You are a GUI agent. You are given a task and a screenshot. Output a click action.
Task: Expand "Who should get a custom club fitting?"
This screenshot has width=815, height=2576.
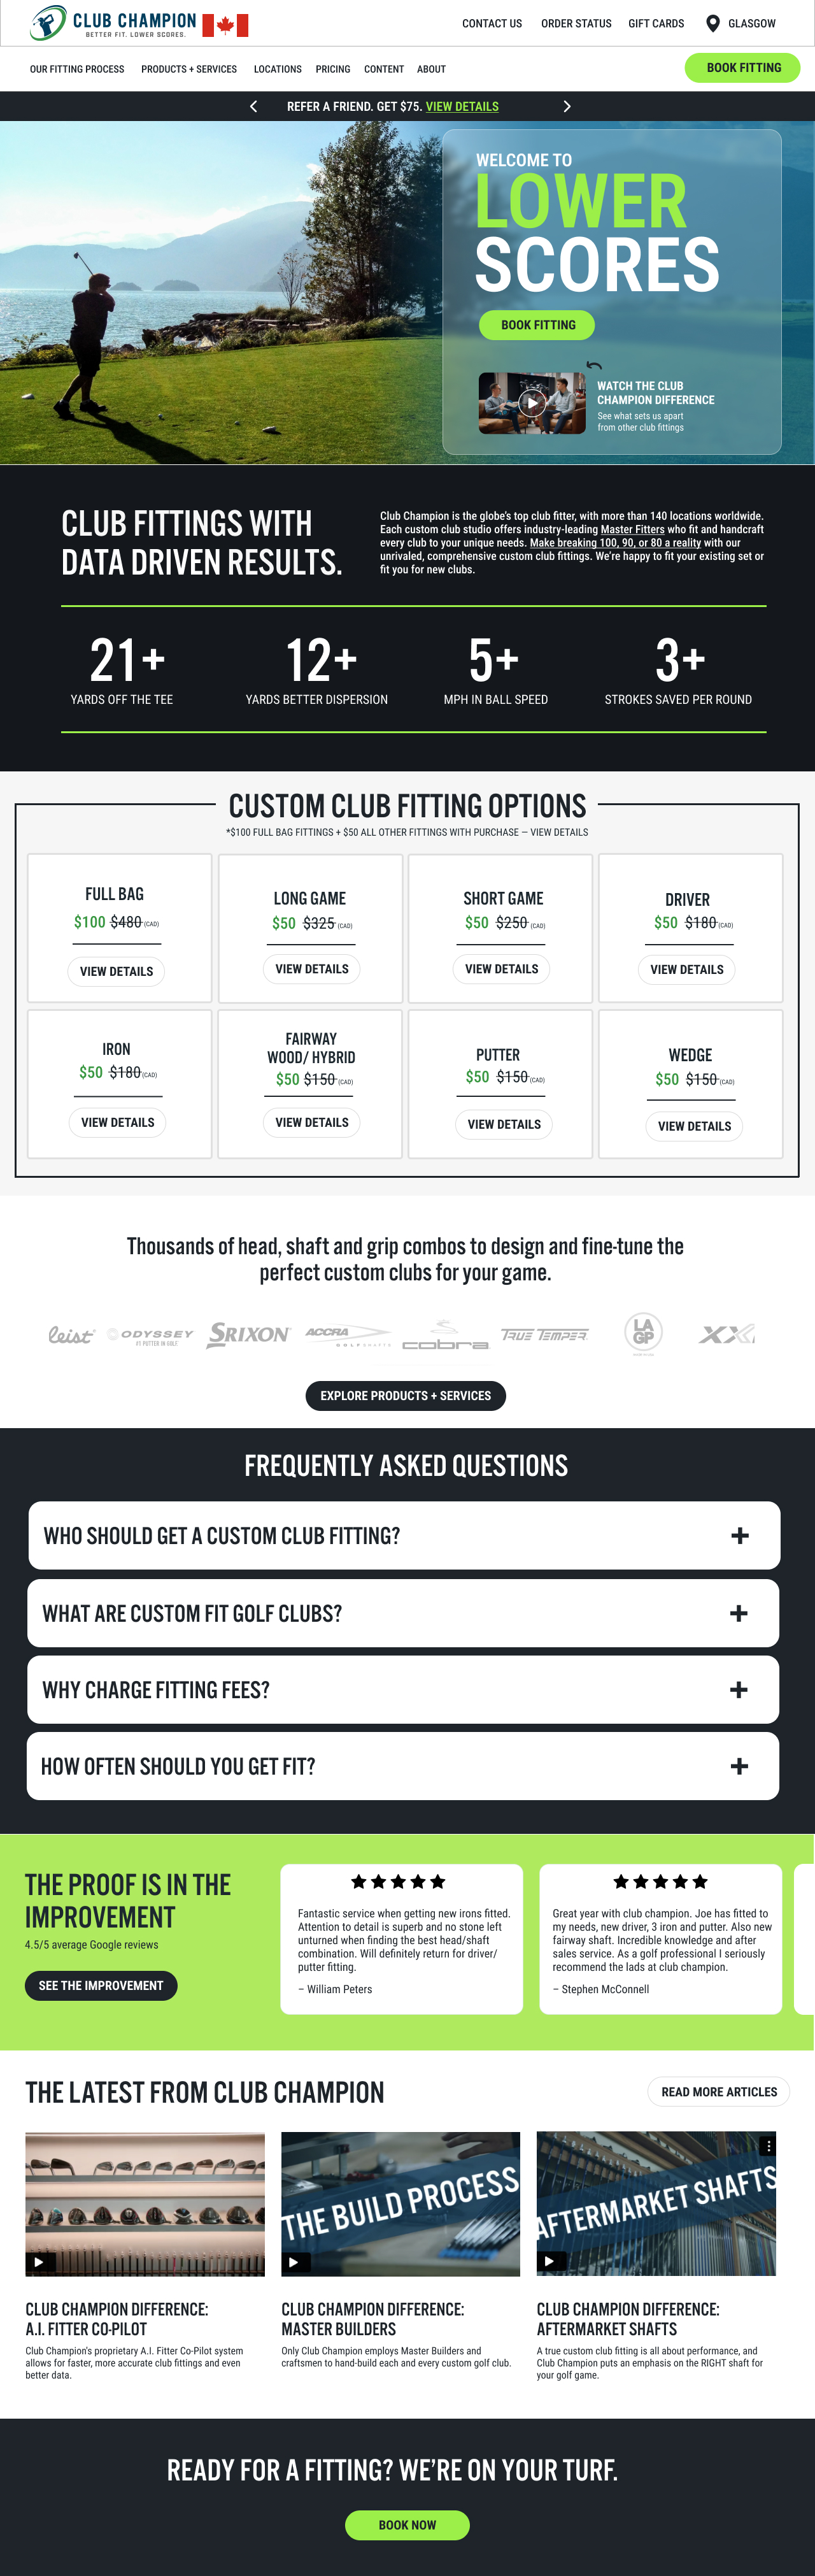click(x=739, y=1535)
